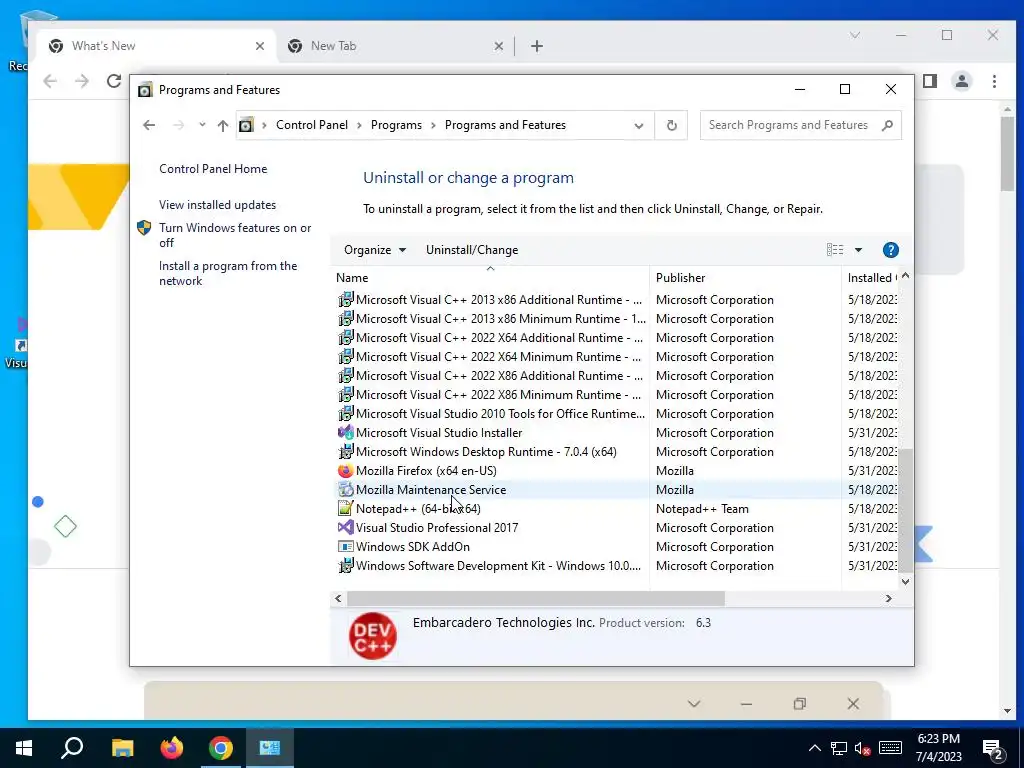The height and width of the screenshot is (768, 1024).
Task: Switch to the New Tab tab in Chrome
Action: (394, 46)
